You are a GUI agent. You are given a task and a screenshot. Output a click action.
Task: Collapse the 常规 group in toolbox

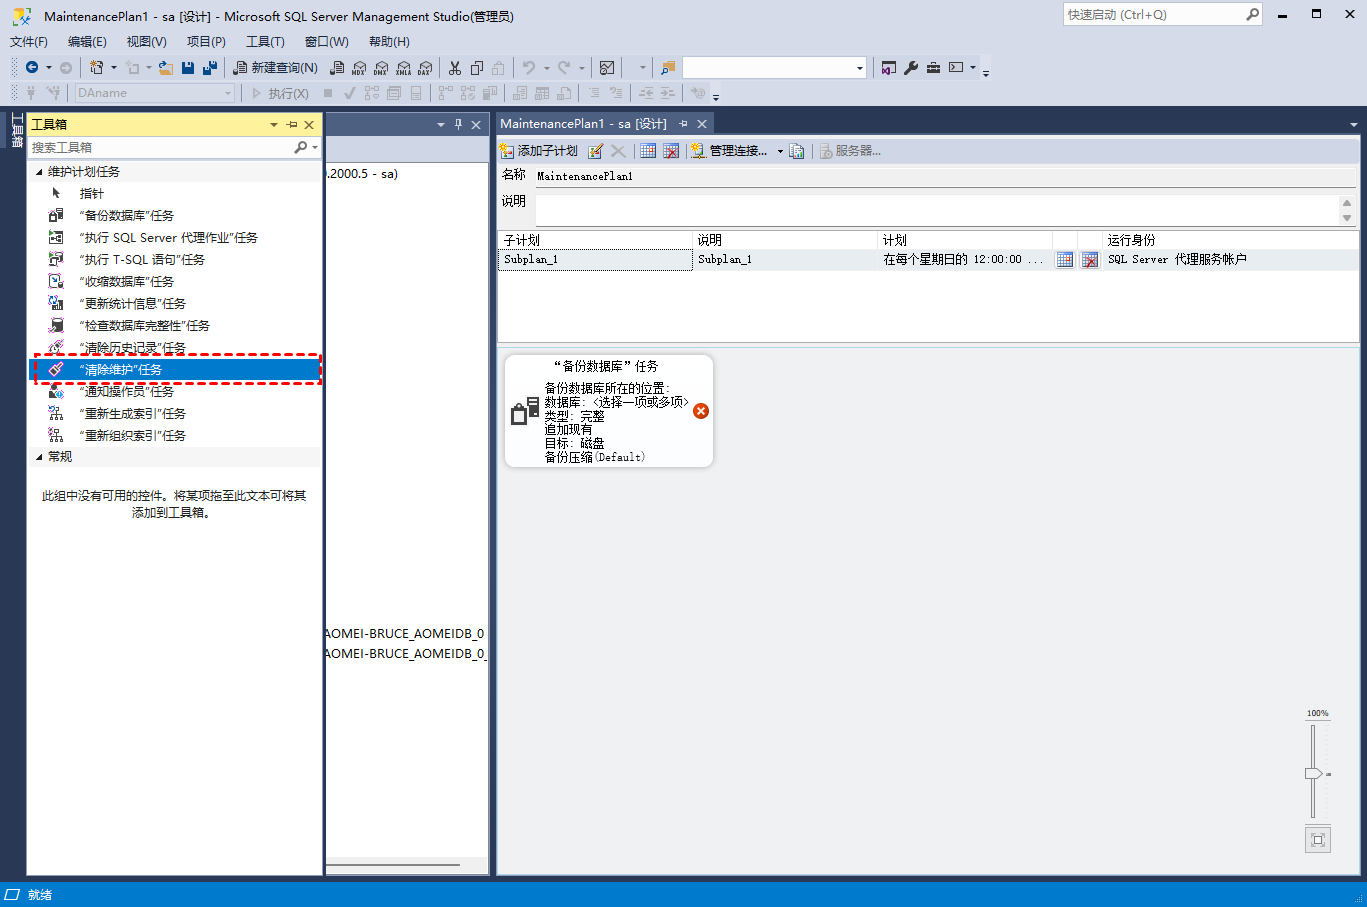[x=40, y=457]
